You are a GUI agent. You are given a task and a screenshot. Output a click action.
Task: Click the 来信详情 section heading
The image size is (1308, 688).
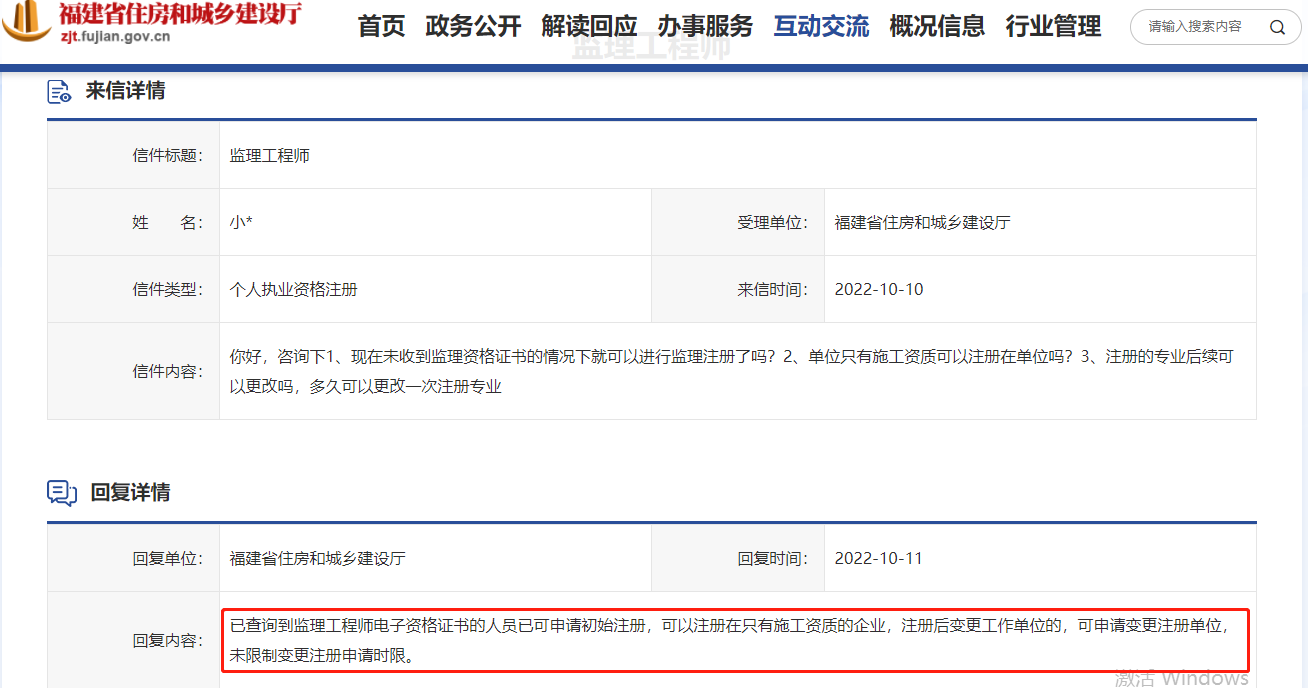point(125,91)
